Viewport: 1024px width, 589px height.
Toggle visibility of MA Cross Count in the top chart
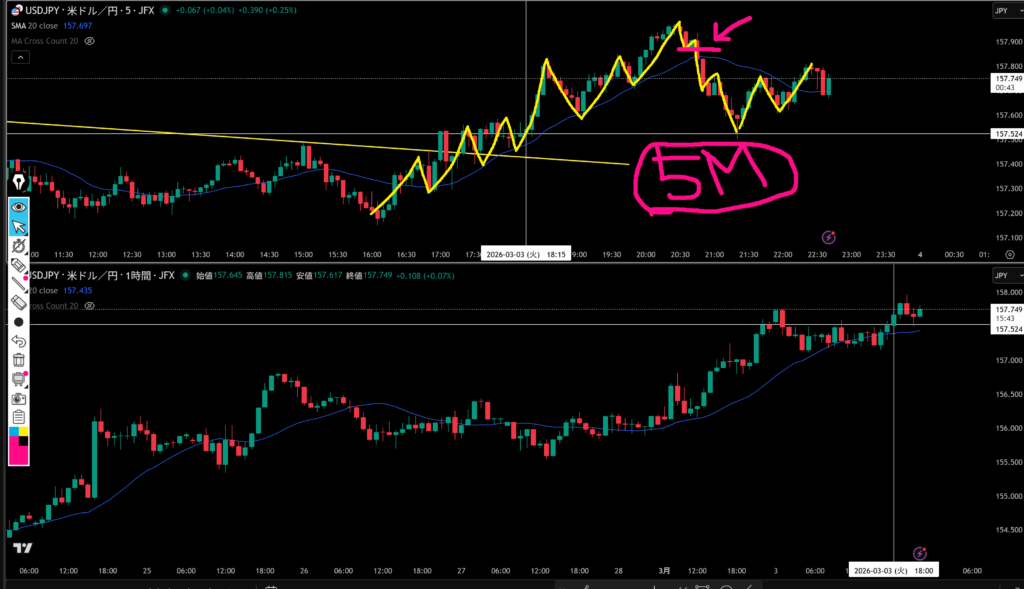(x=90, y=41)
